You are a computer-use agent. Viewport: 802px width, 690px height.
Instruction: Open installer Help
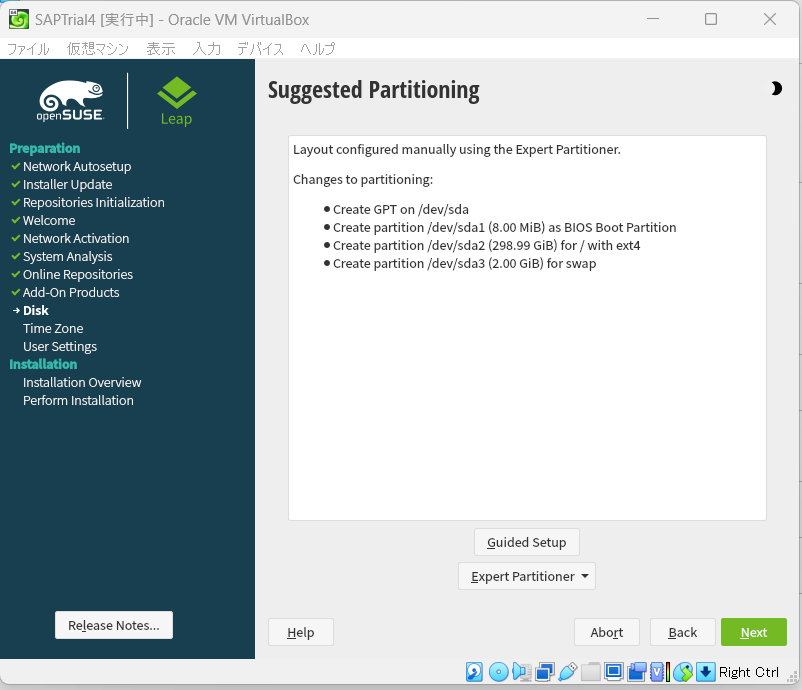coord(301,632)
